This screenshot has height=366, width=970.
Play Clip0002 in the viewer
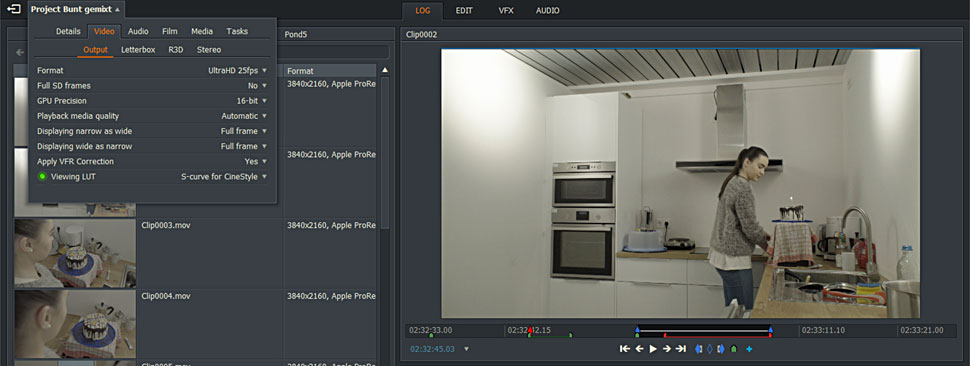click(653, 349)
